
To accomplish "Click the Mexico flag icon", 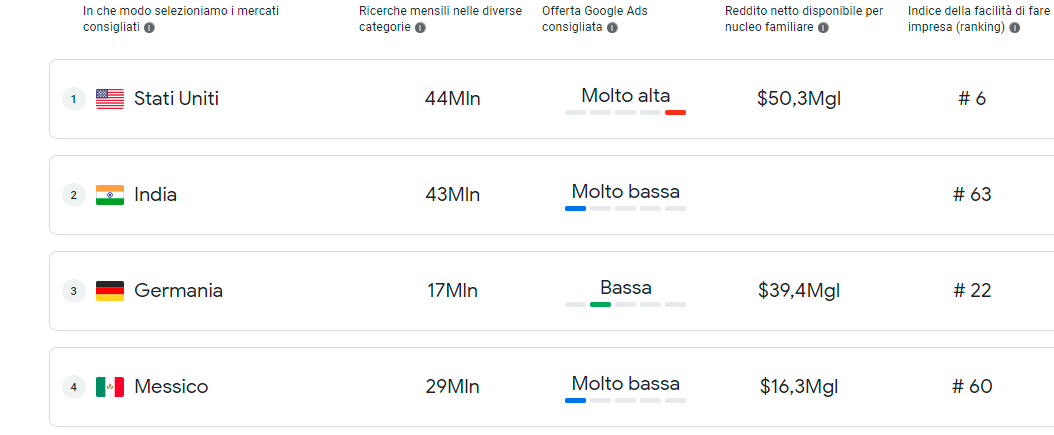I will (110, 387).
